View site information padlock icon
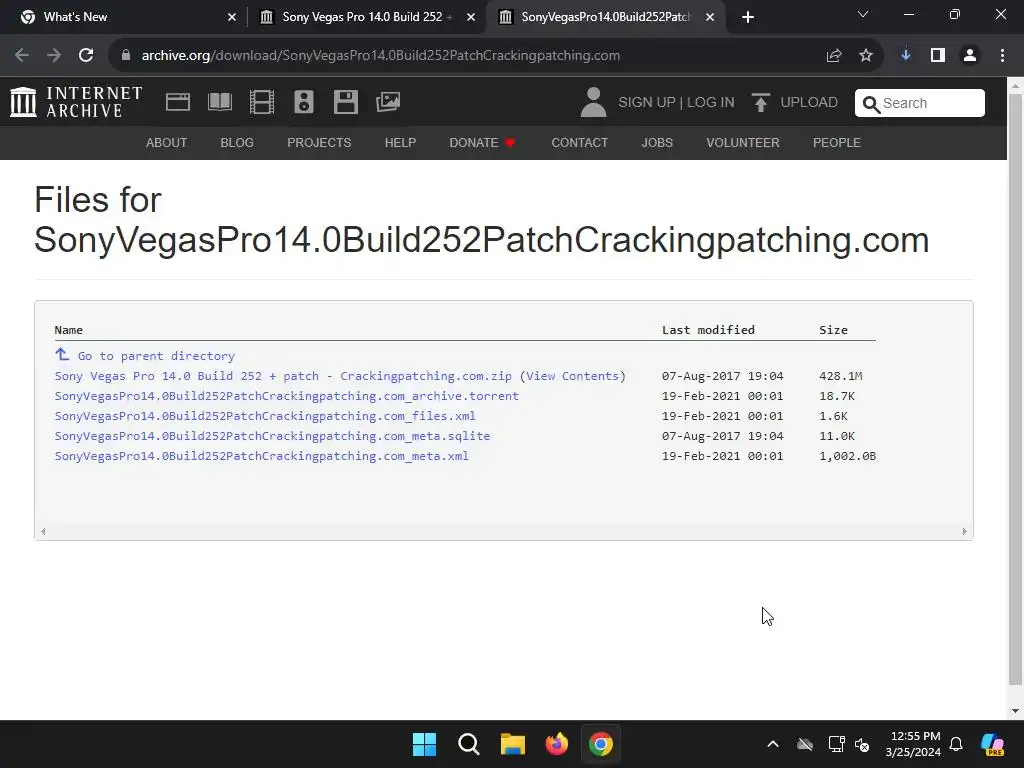The width and height of the screenshot is (1024, 768). (x=126, y=56)
